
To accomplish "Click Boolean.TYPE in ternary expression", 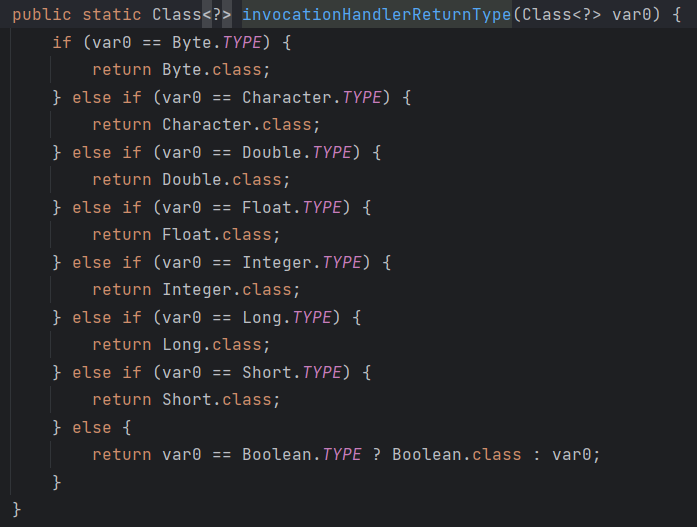I will pyautogui.click(x=301, y=455).
